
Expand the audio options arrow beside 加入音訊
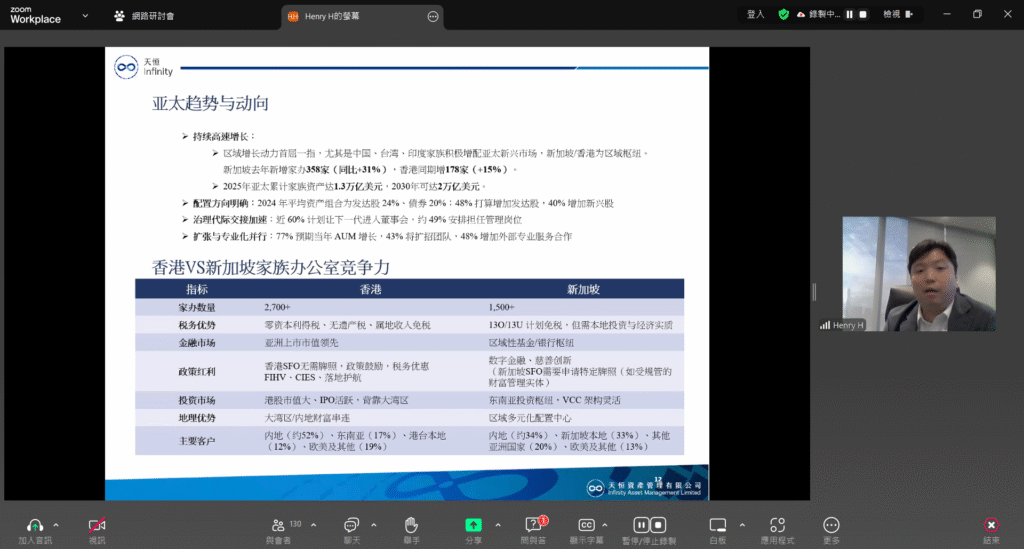tap(56, 524)
